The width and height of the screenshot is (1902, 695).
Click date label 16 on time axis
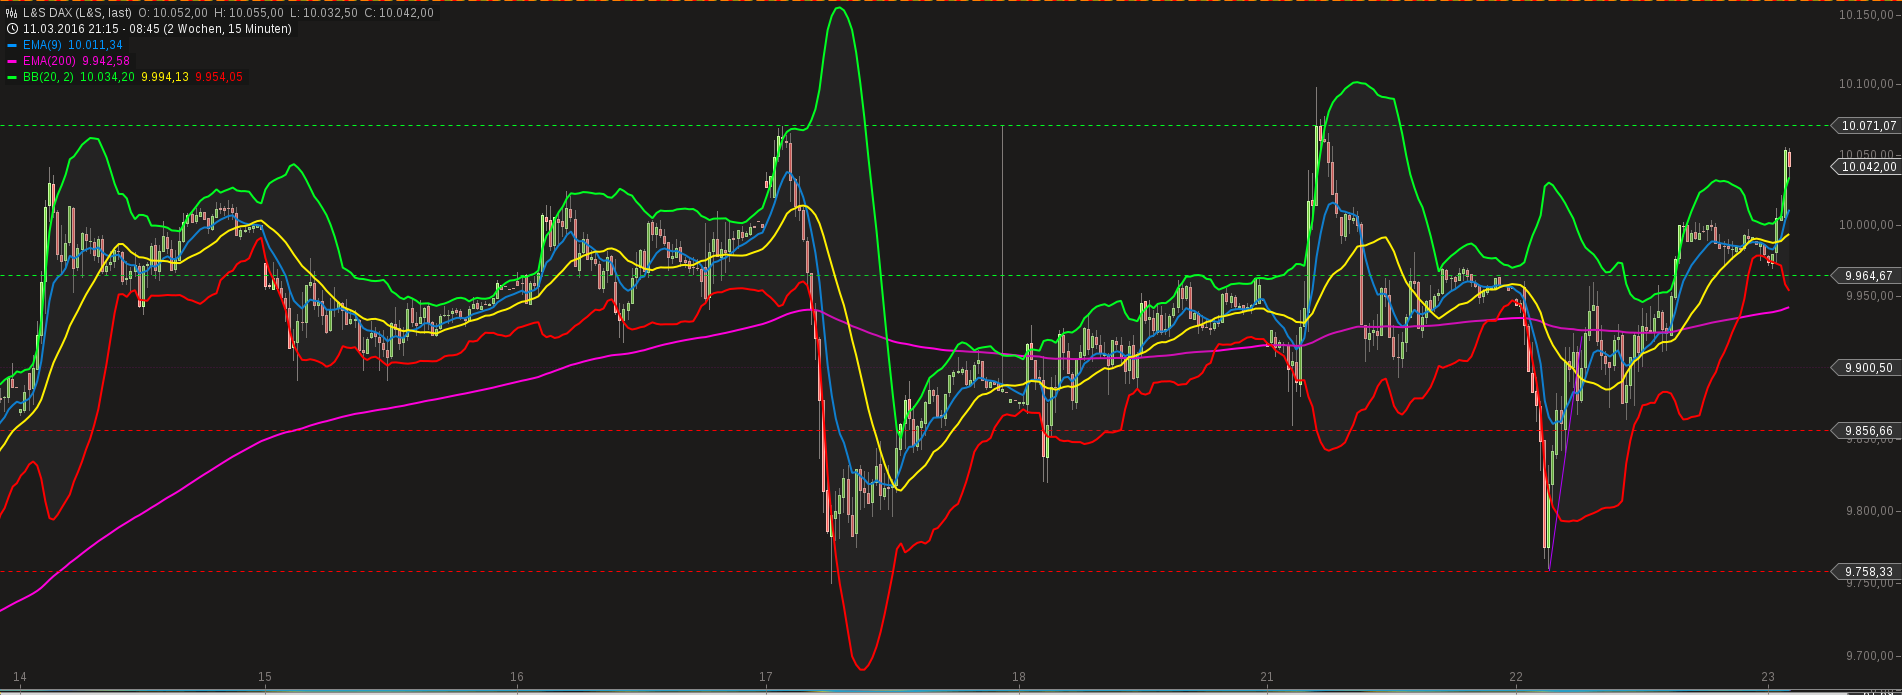[x=517, y=677]
